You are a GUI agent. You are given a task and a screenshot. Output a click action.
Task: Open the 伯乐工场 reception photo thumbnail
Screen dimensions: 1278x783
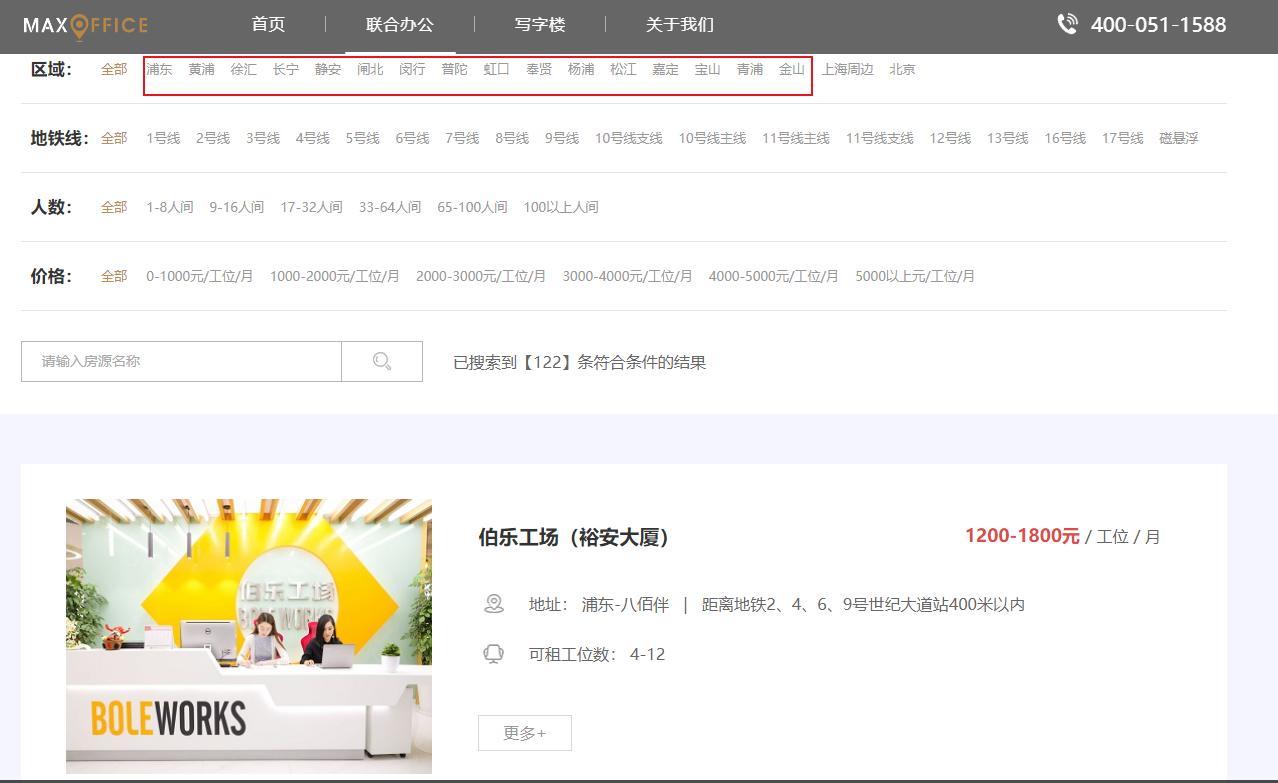point(249,636)
